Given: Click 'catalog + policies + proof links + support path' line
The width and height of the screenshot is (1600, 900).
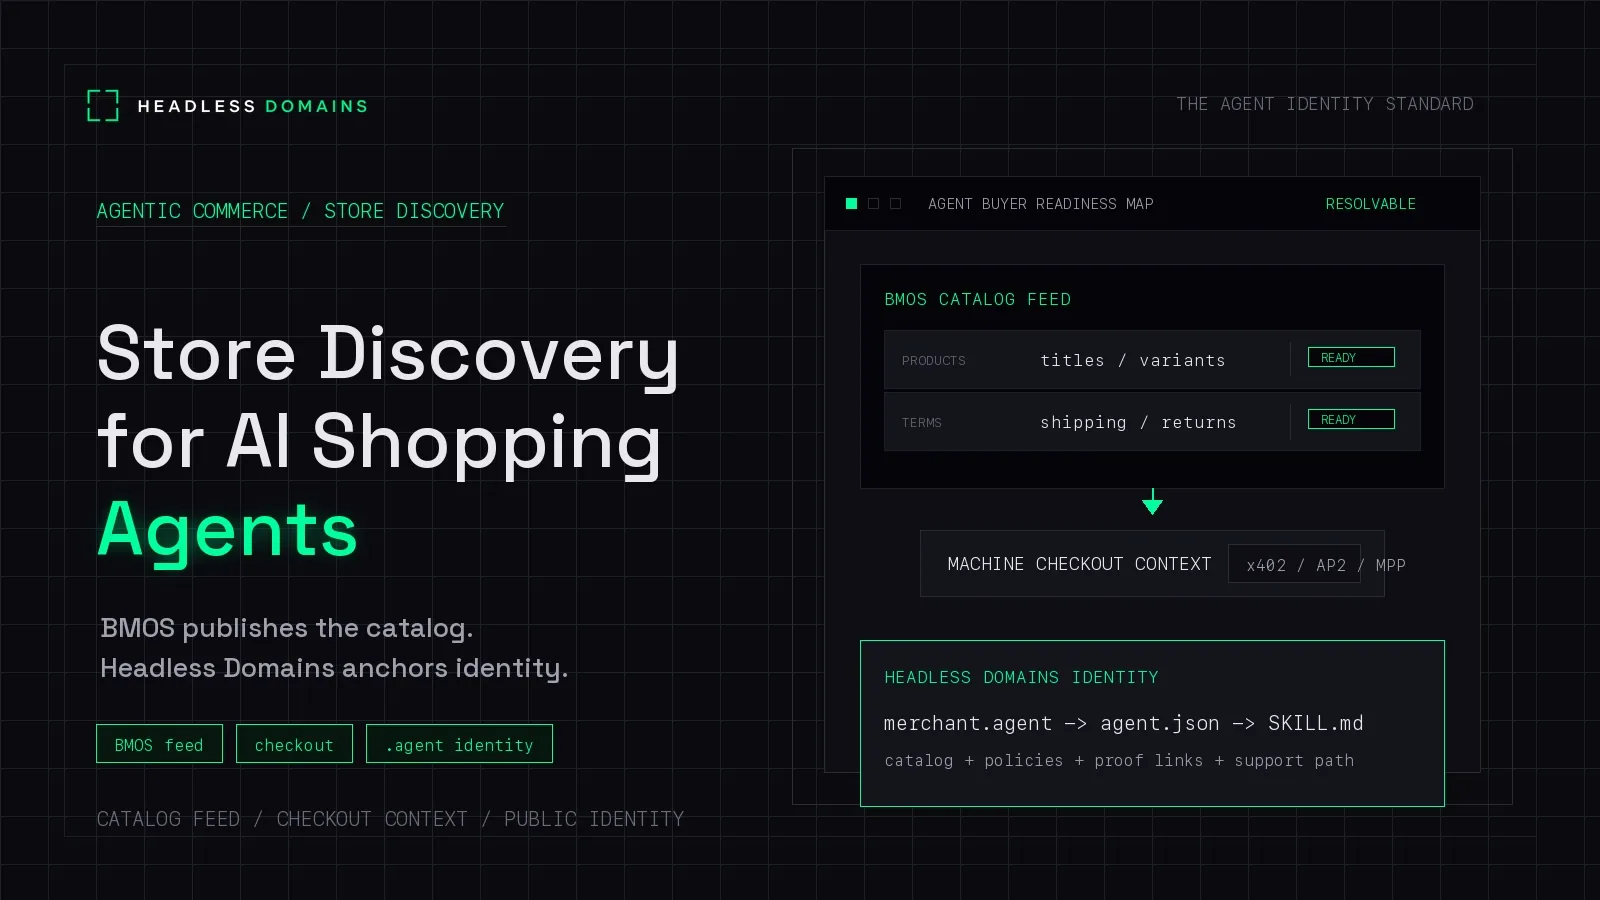Looking at the screenshot, I should [x=1119, y=760].
